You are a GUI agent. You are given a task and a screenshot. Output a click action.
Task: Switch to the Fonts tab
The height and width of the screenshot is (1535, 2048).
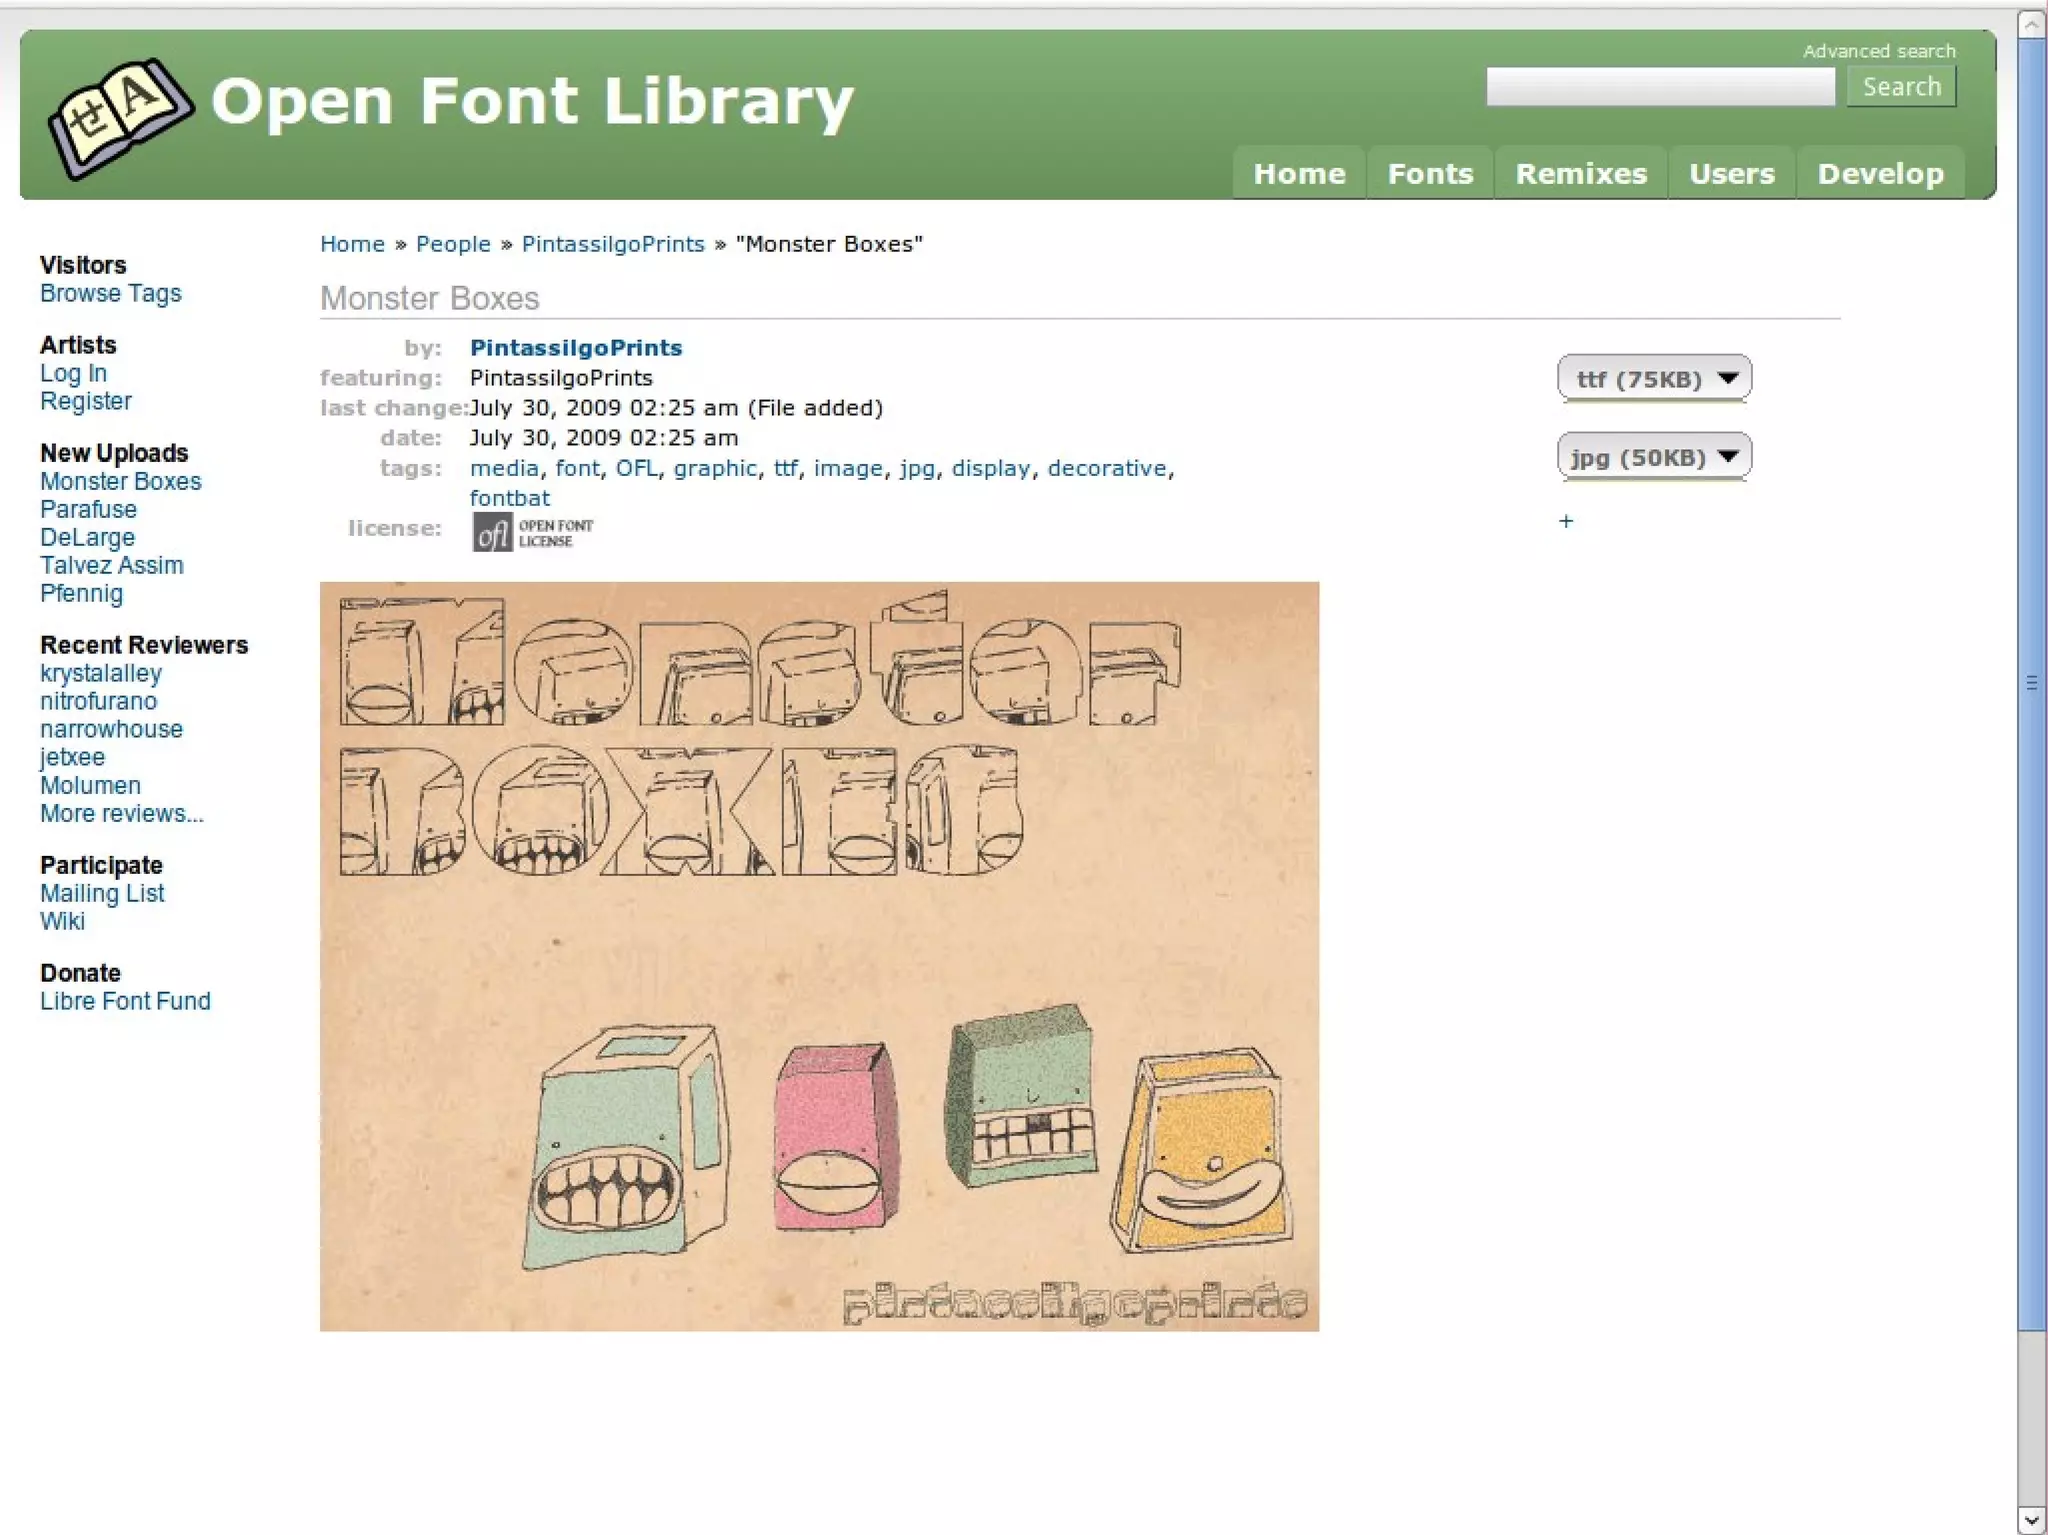(1430, 174)
